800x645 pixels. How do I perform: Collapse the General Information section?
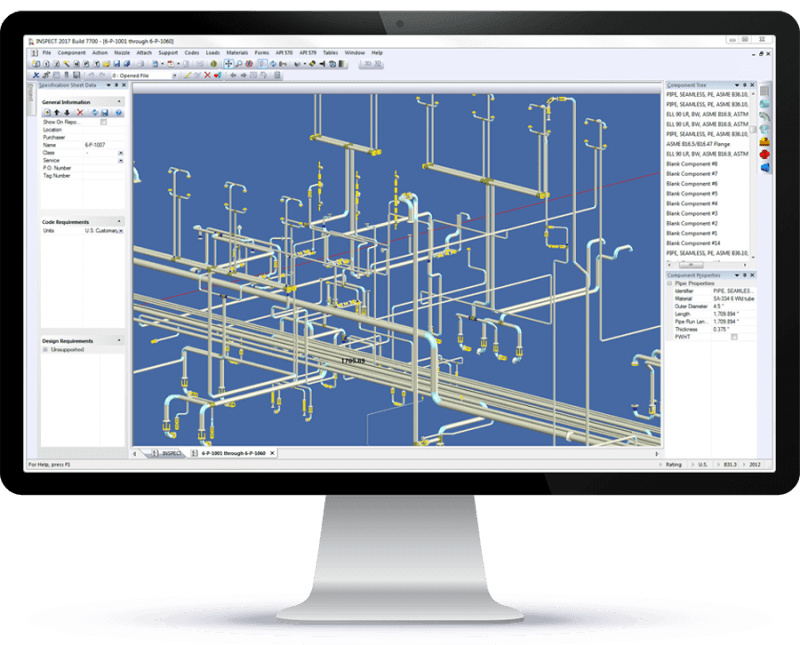pyautogui.click(x=119, y=102)
